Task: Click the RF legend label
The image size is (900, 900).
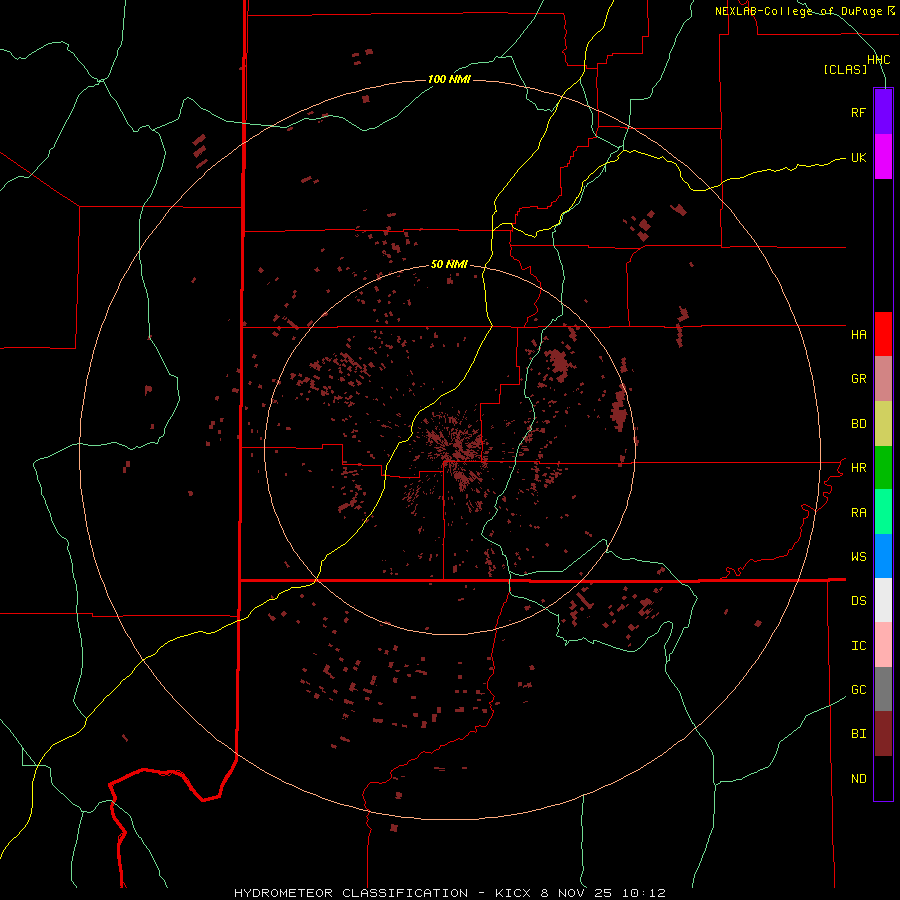Action: pyautogui.click(x=858, y=112)
